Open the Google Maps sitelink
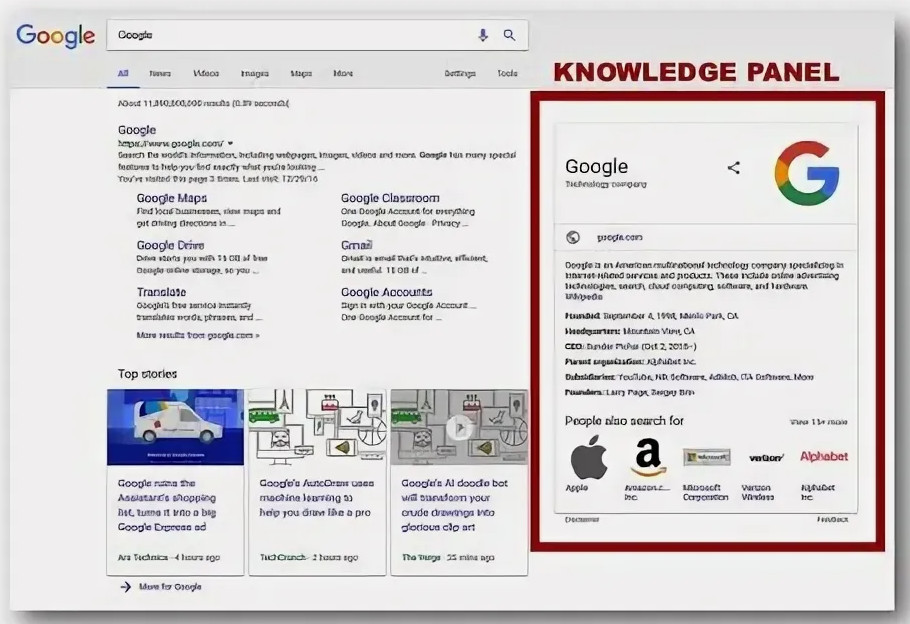910x624 pixels. click(172, 199)
